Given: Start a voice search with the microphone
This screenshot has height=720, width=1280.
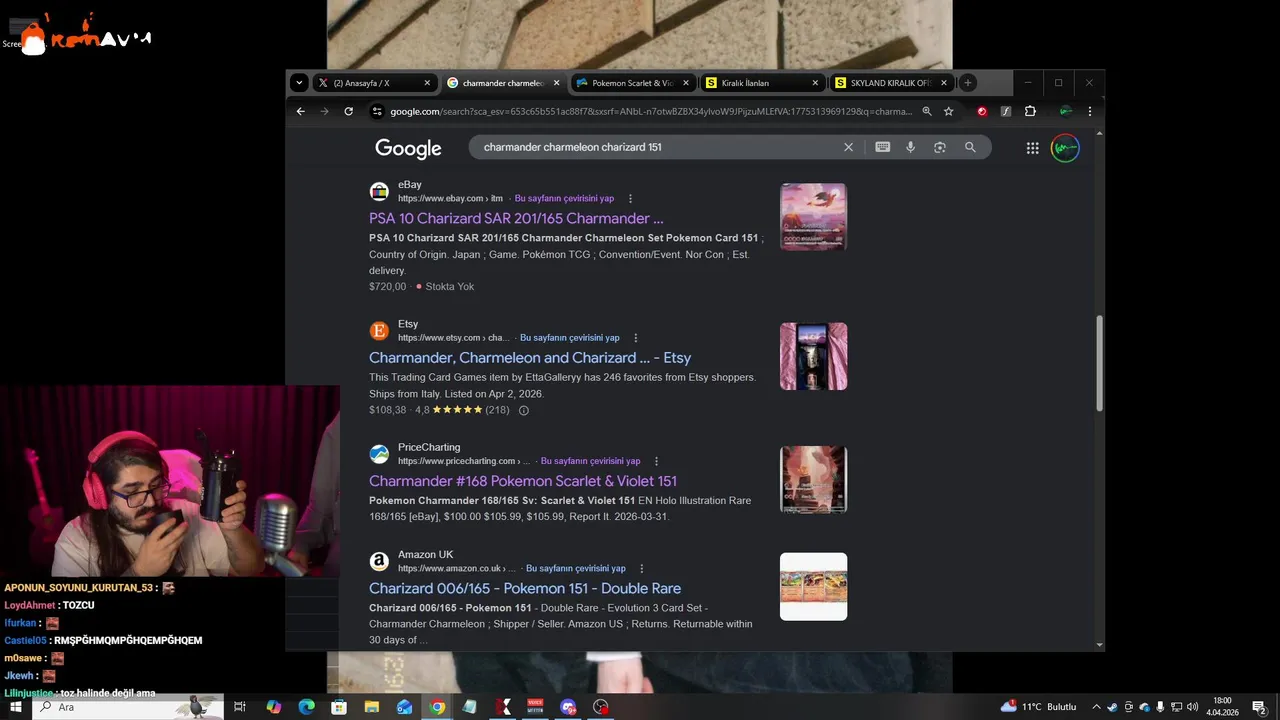Looking at the screenshot, I should pyautogui.click(x=910, y=147).
